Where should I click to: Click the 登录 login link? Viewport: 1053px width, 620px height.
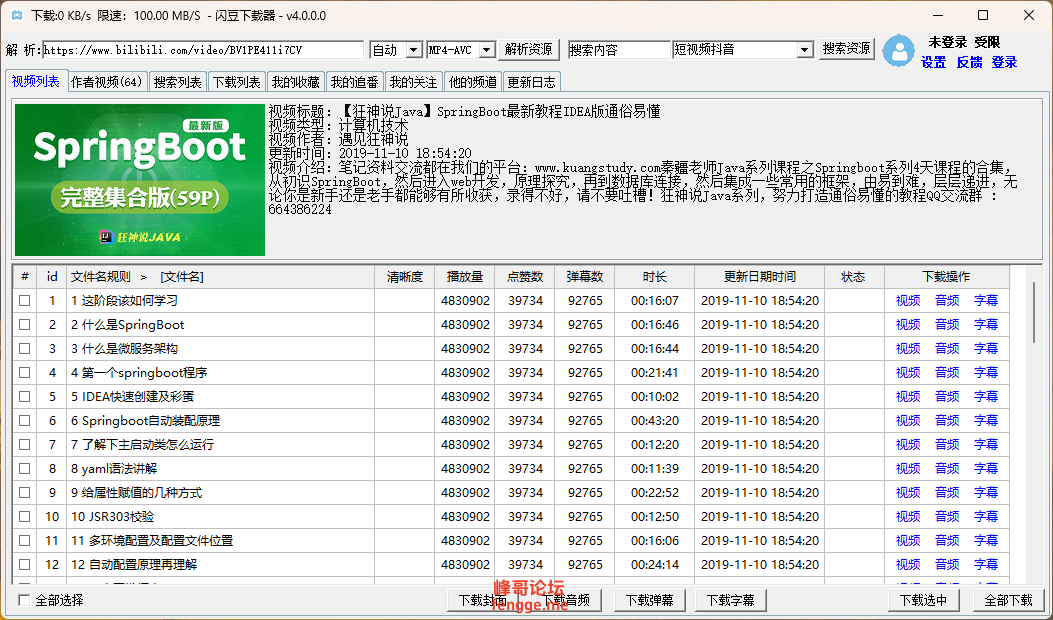pyautogui.click(x=1005, y=62)
